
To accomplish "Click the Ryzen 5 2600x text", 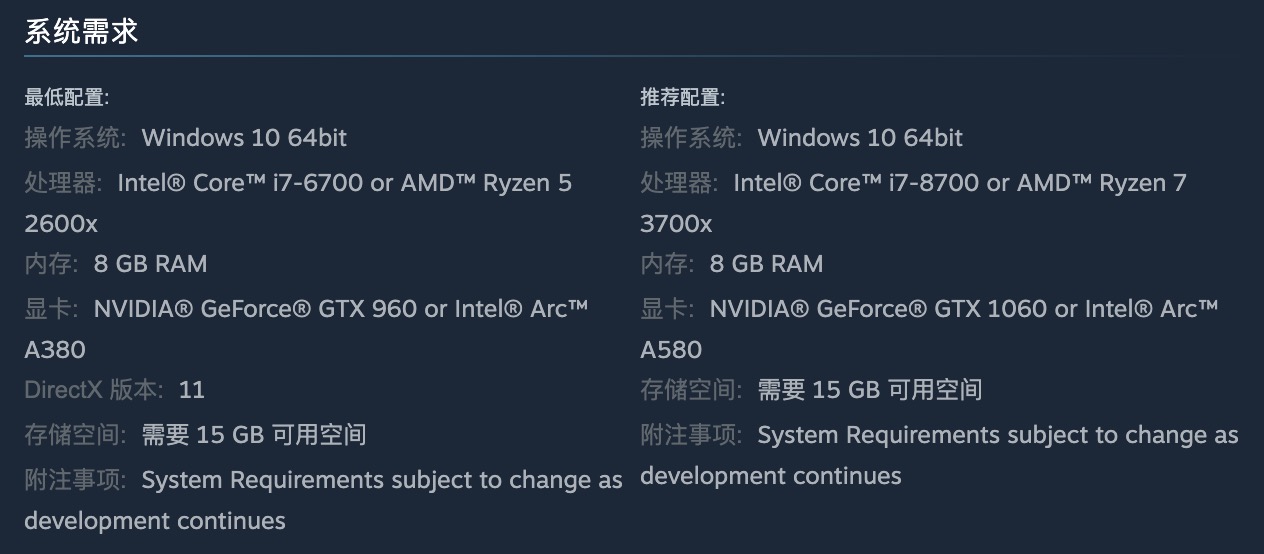I will (298, 203).
